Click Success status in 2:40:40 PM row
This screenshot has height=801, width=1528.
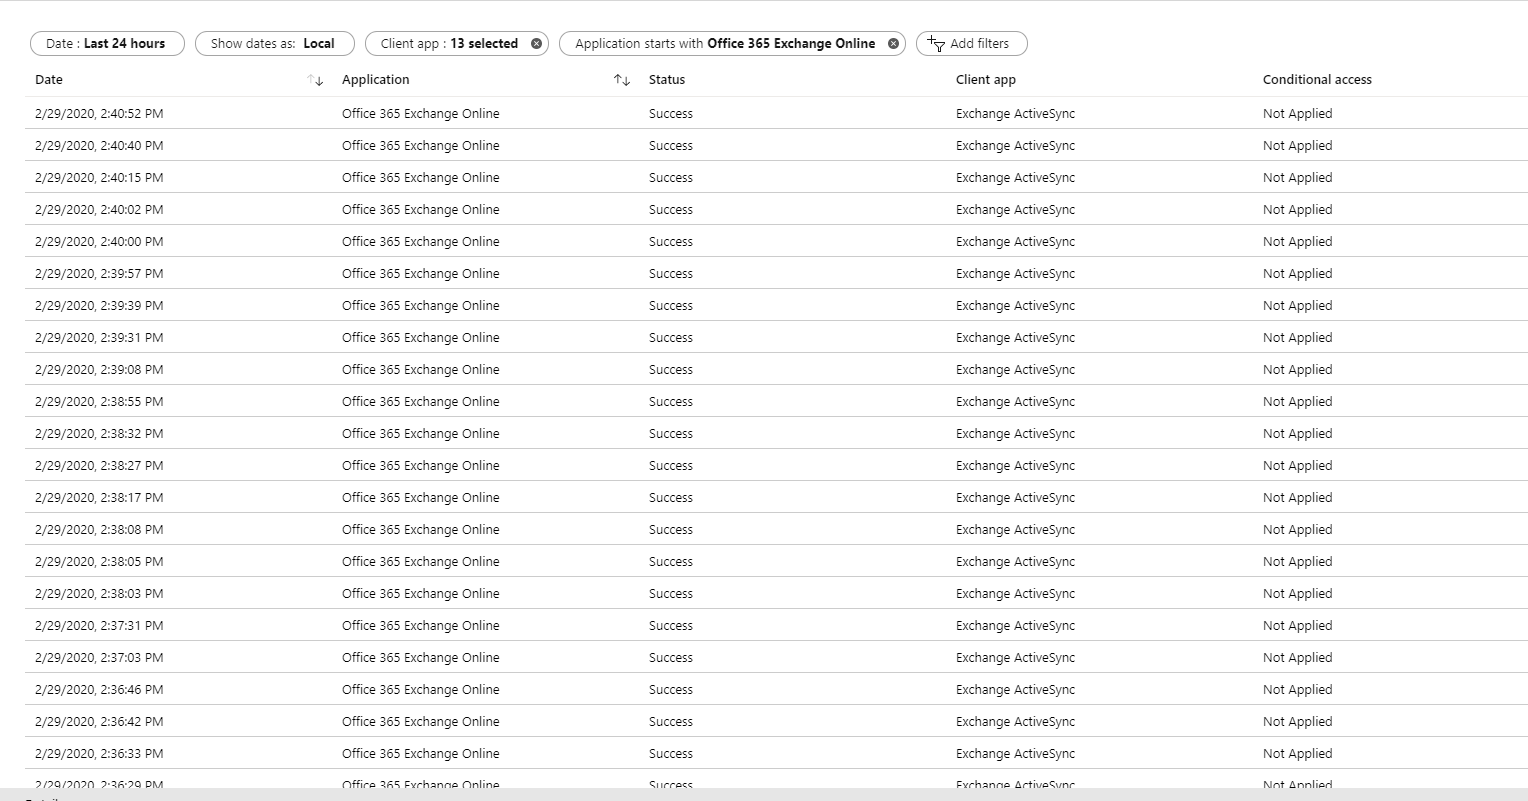click(x=671, y=146)
